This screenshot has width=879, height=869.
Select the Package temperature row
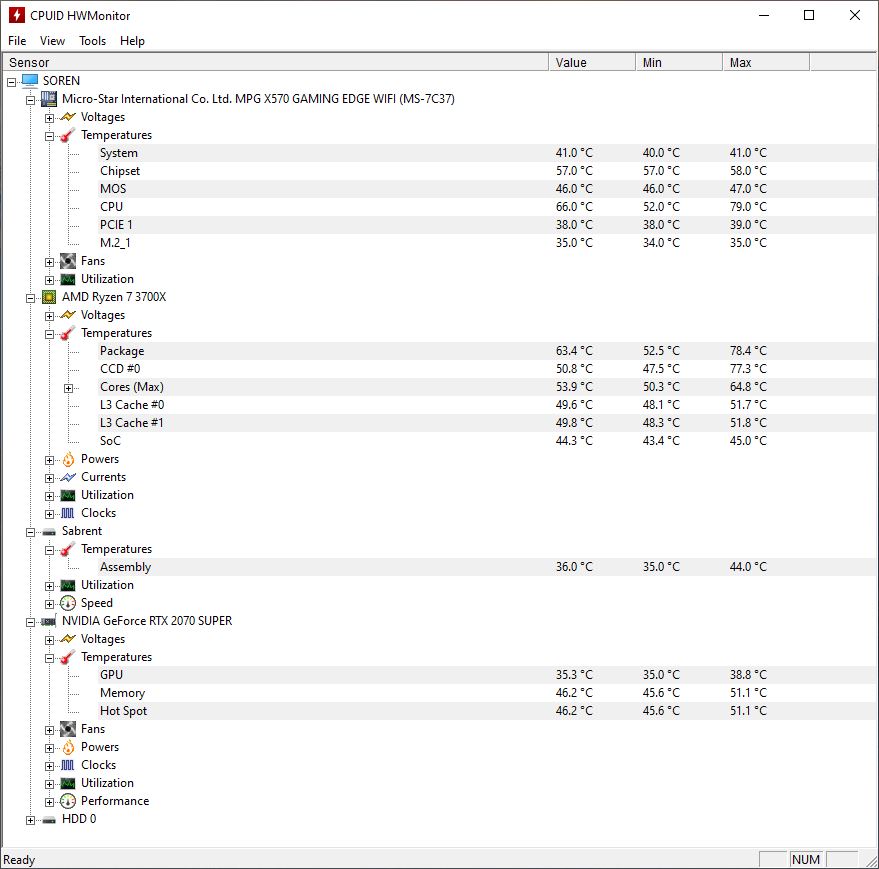pyautogui.click(x=487, y=351)
